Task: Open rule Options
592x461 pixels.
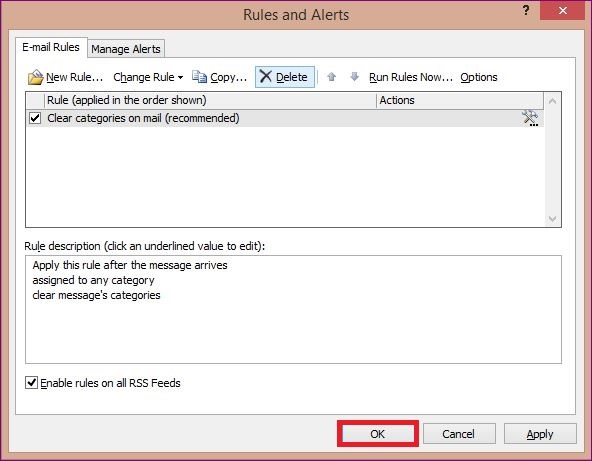Action: point(479,77)
